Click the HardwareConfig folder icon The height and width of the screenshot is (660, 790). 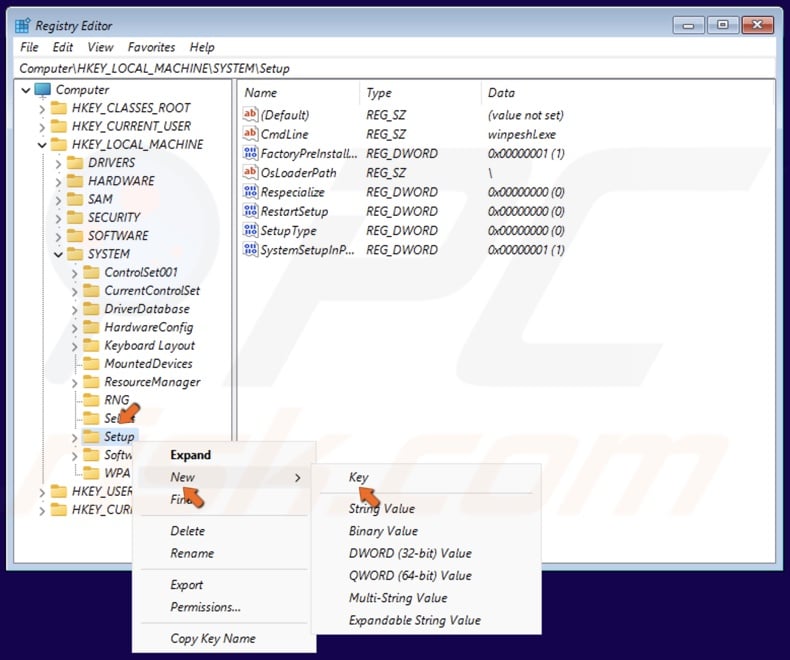(91, 327)
